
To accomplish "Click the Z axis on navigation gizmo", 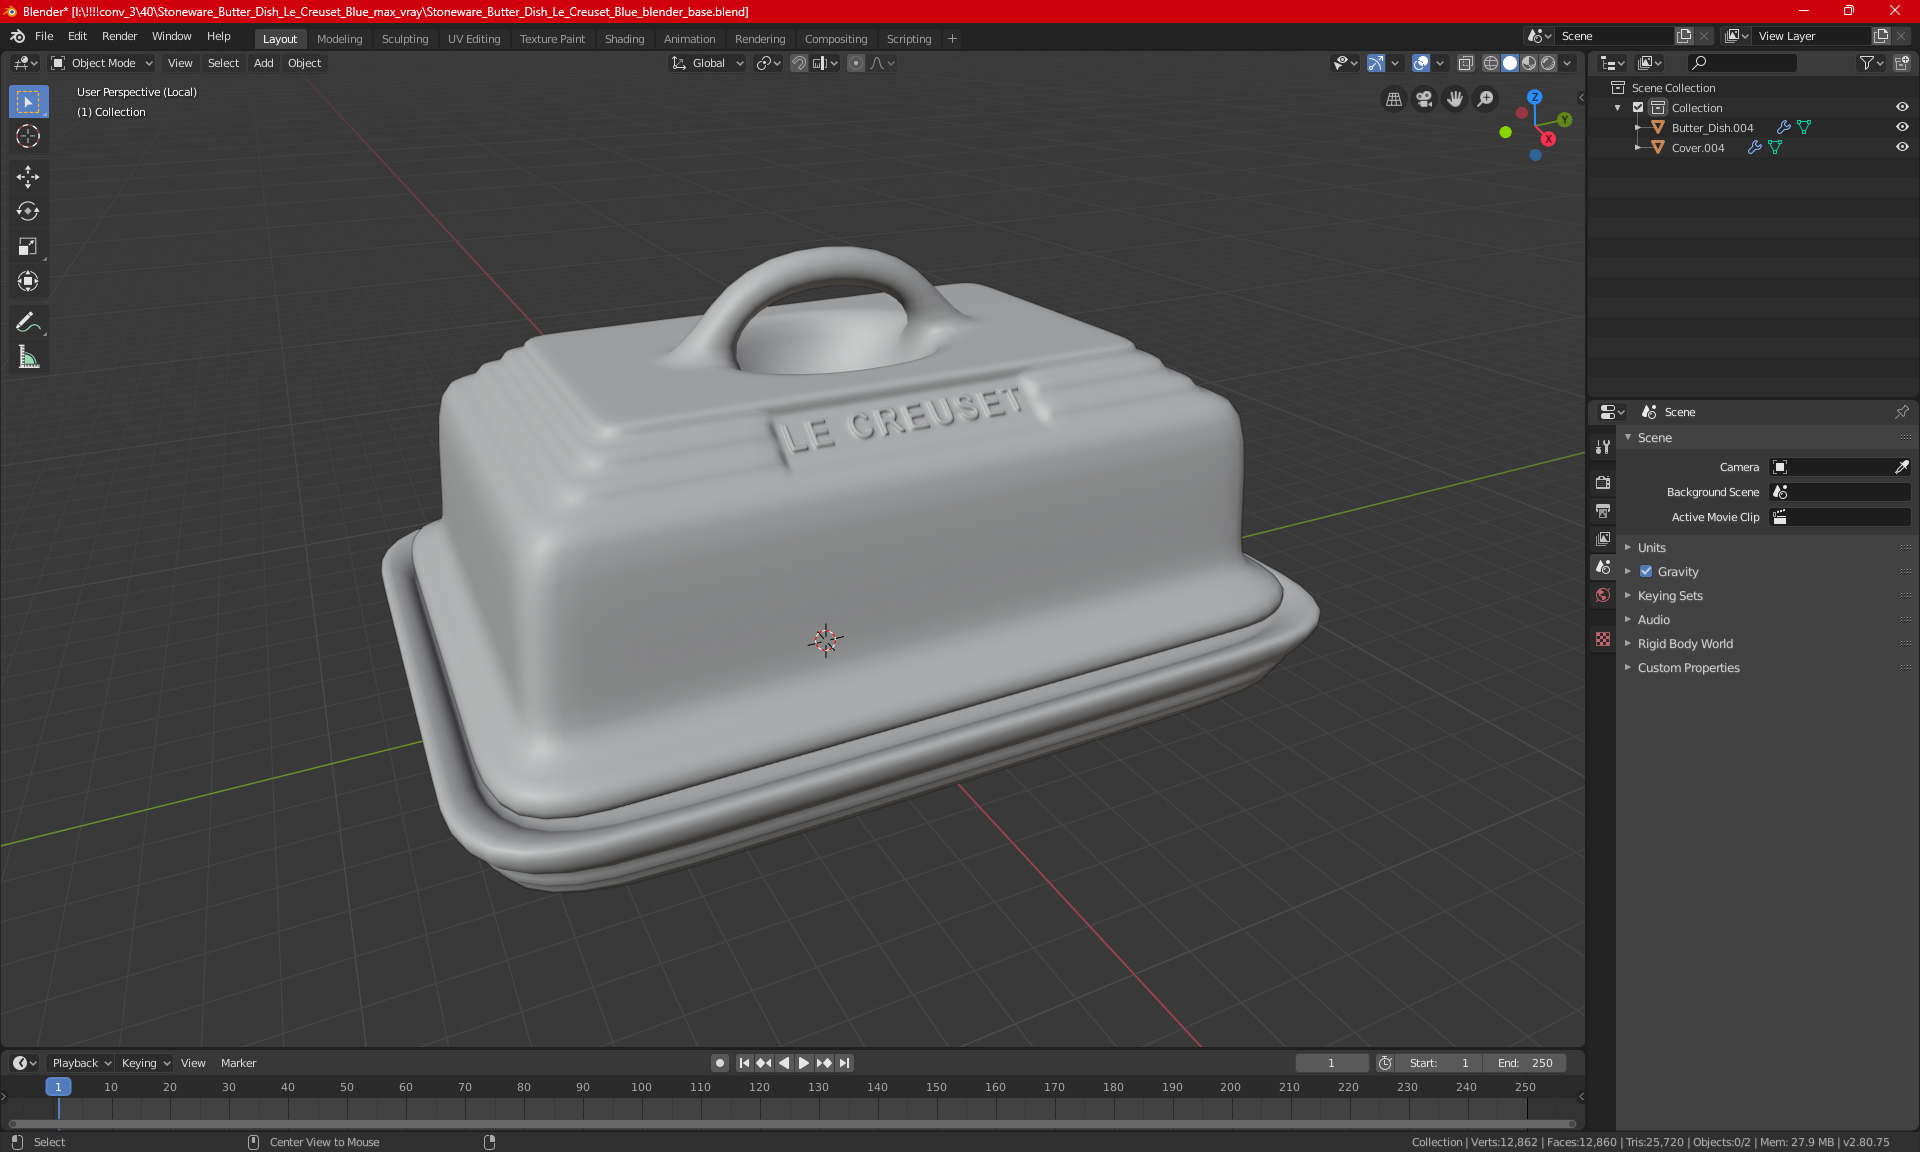I will 1534,97.
